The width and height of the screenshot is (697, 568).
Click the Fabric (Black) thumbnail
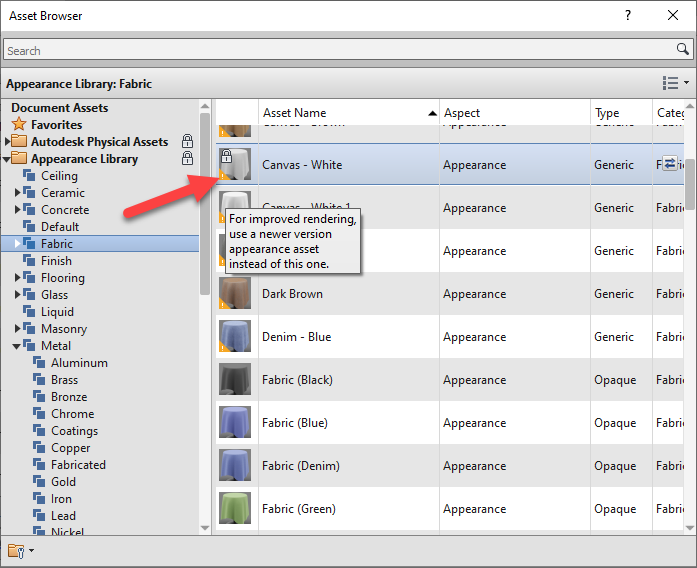(235, 379)
